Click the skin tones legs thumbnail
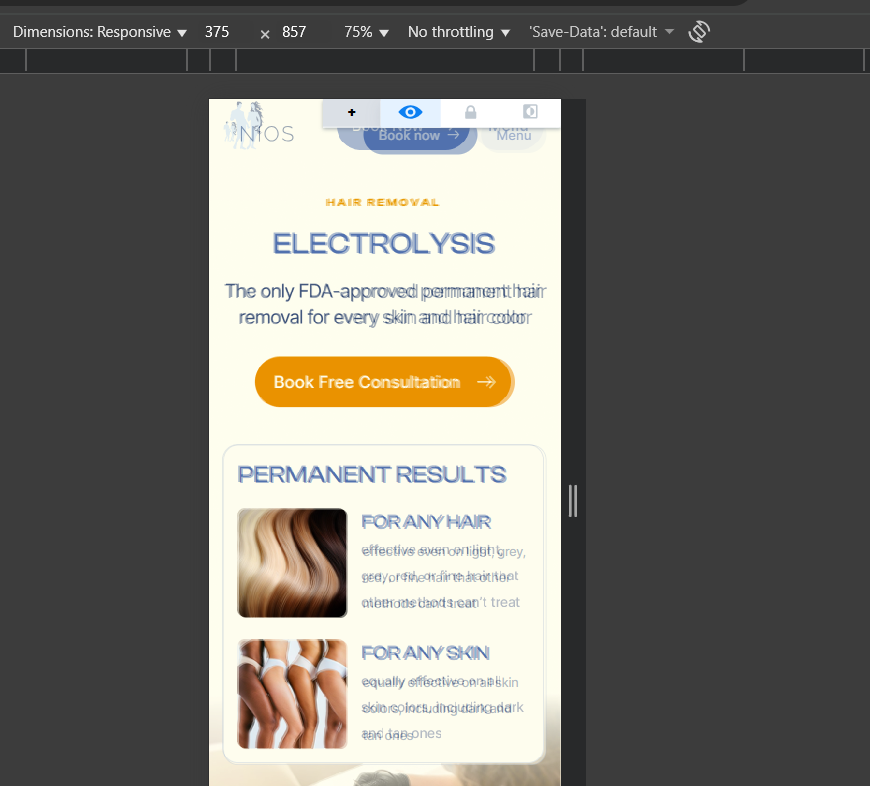This screenshot has width=870, height=786. coord(292,694)
